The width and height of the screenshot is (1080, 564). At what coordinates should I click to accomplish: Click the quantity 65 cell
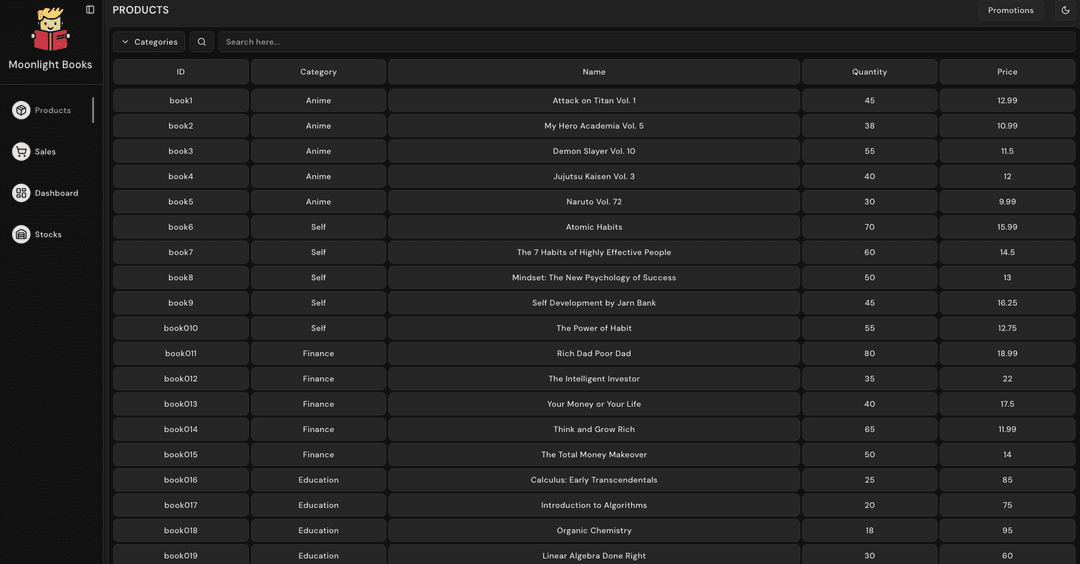[x=869, y=429]
